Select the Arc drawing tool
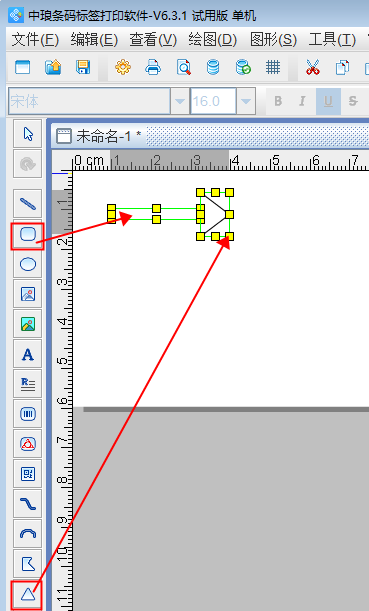Viewport: 369px width, 611px height. [x=28, y=534]
